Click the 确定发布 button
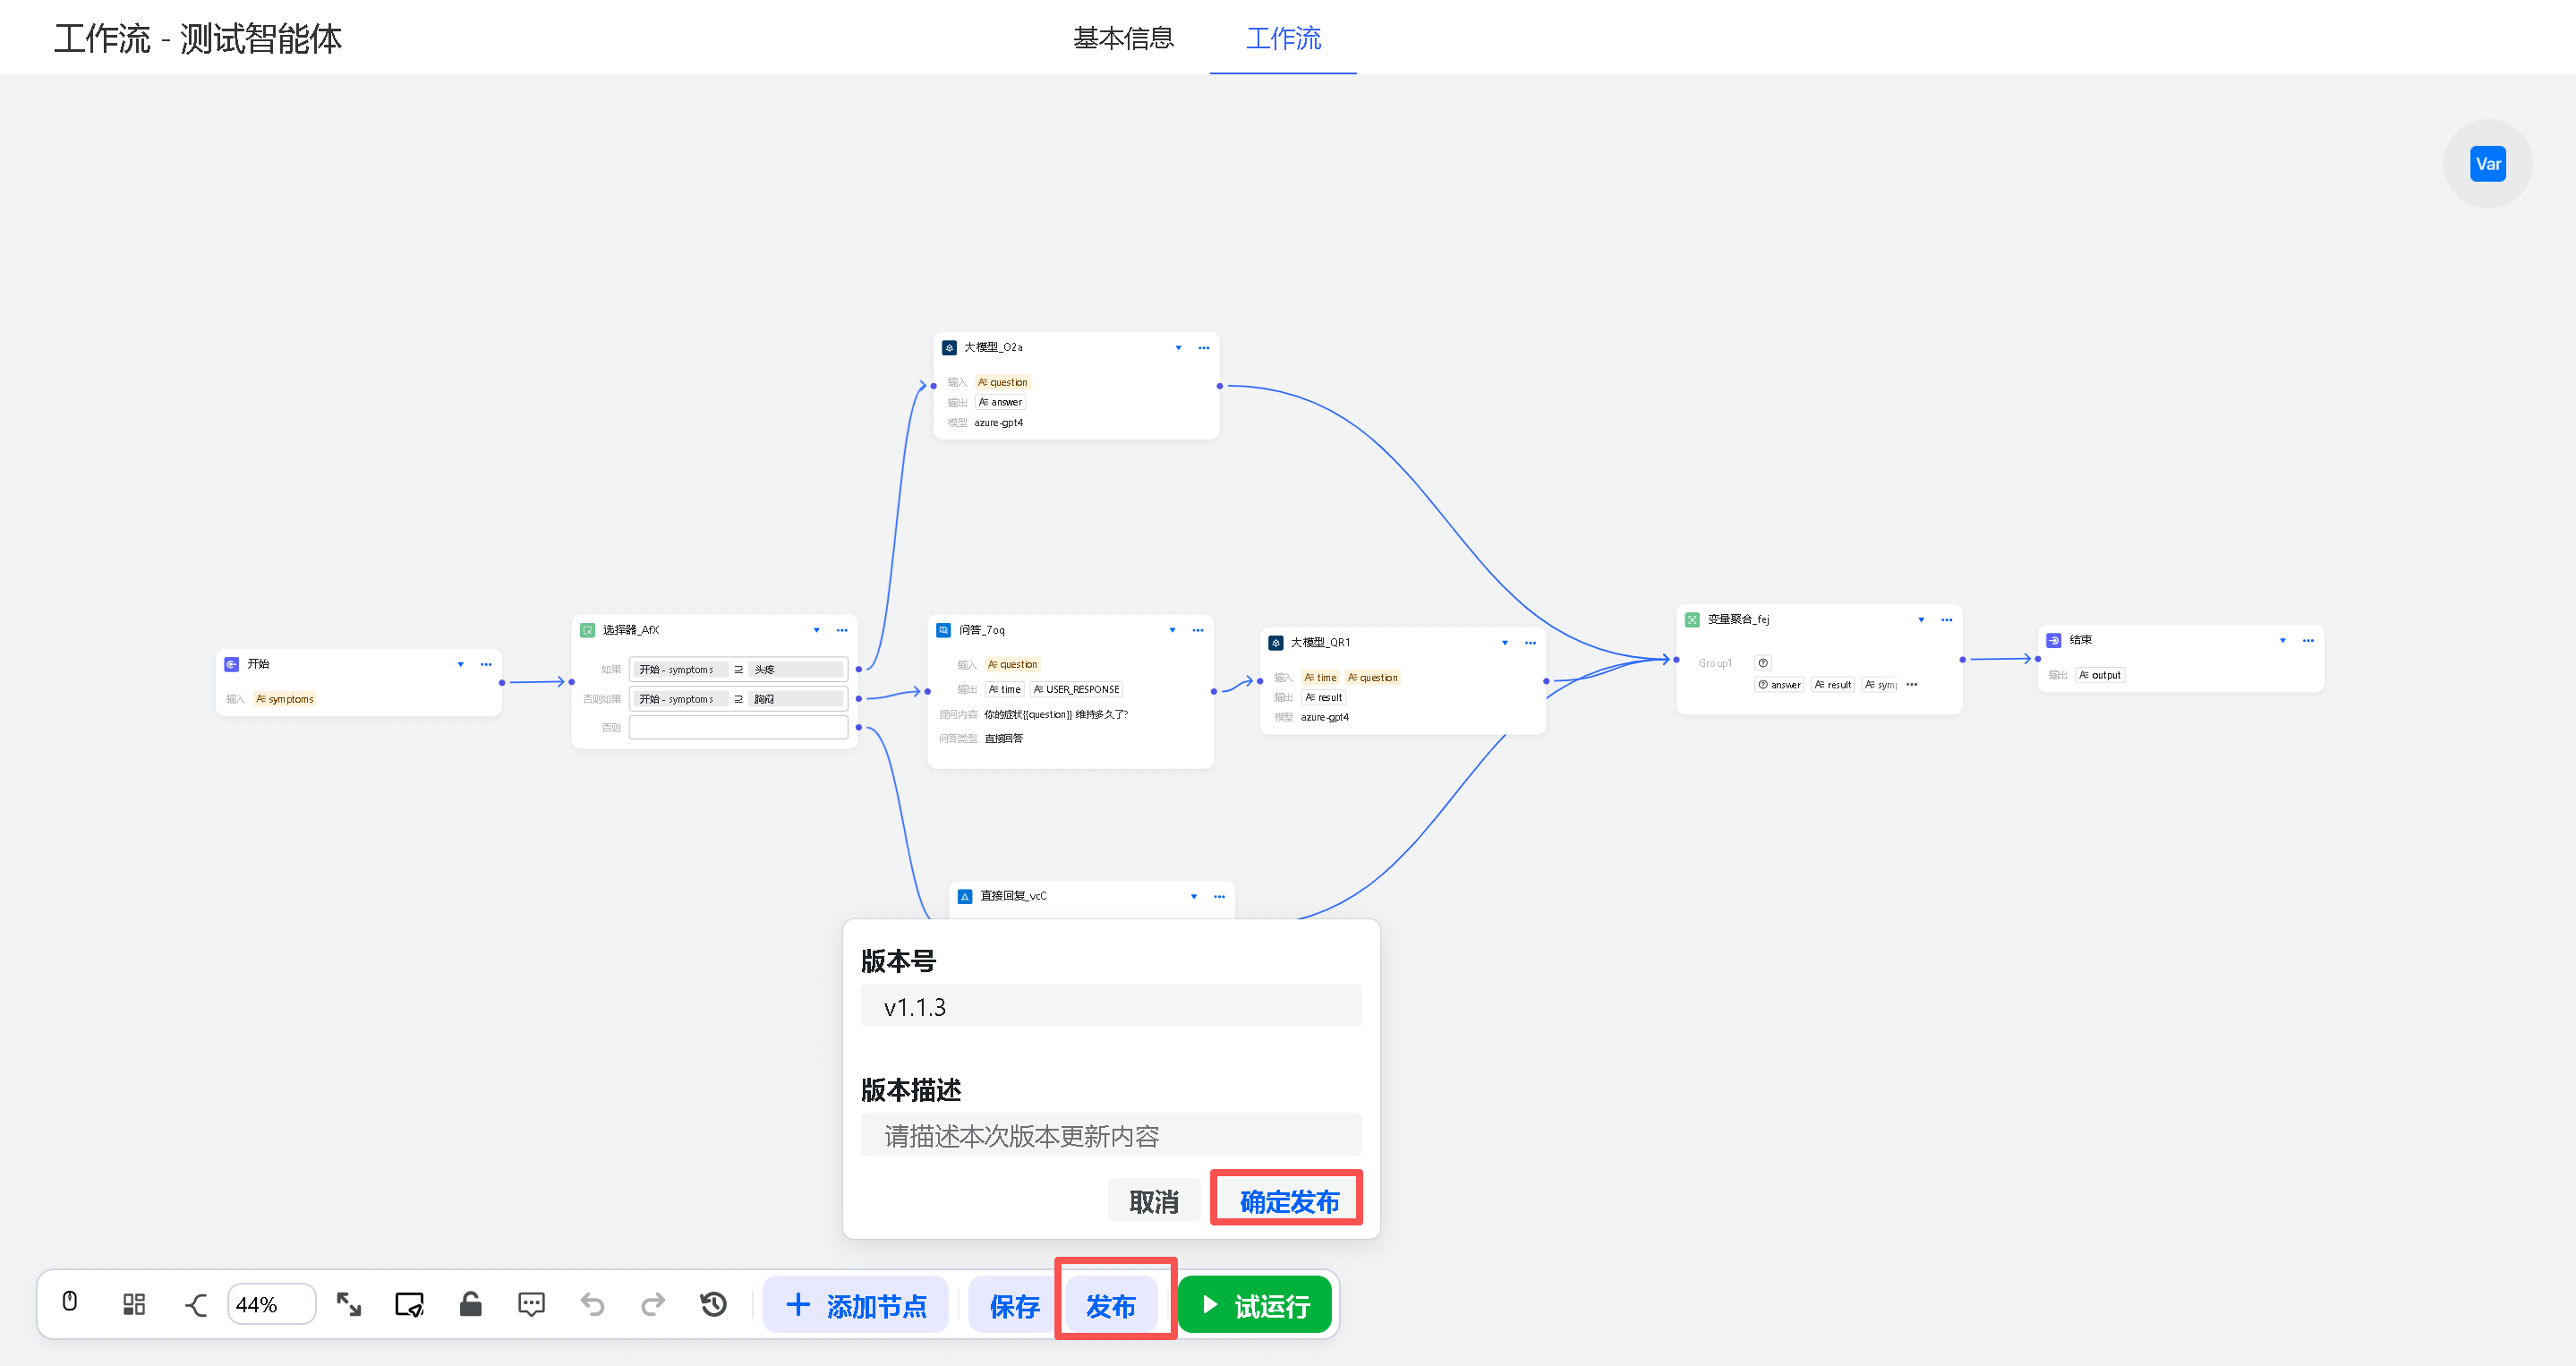Viewport: 2576px width, 1366px height. click(1288, 1200)
